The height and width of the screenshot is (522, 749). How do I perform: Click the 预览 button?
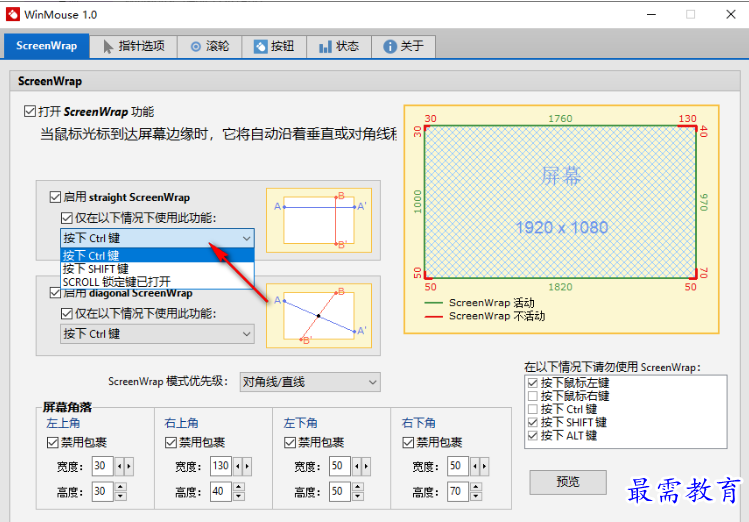pyautogui.click(x=568, y=482)
